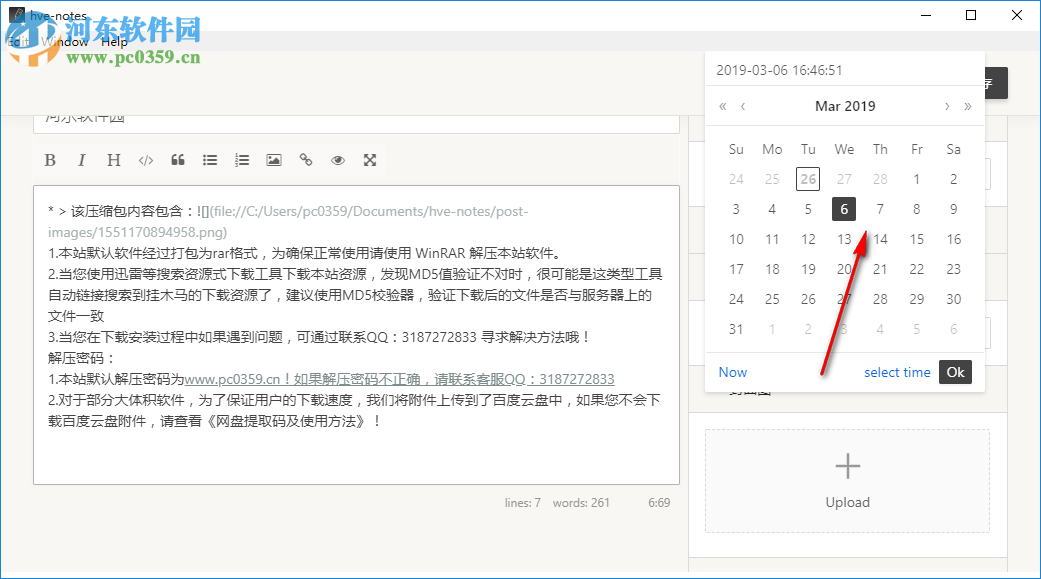The image size is (1041, 579).
Task: Advance calendar to next month
Action: [947, 106]
